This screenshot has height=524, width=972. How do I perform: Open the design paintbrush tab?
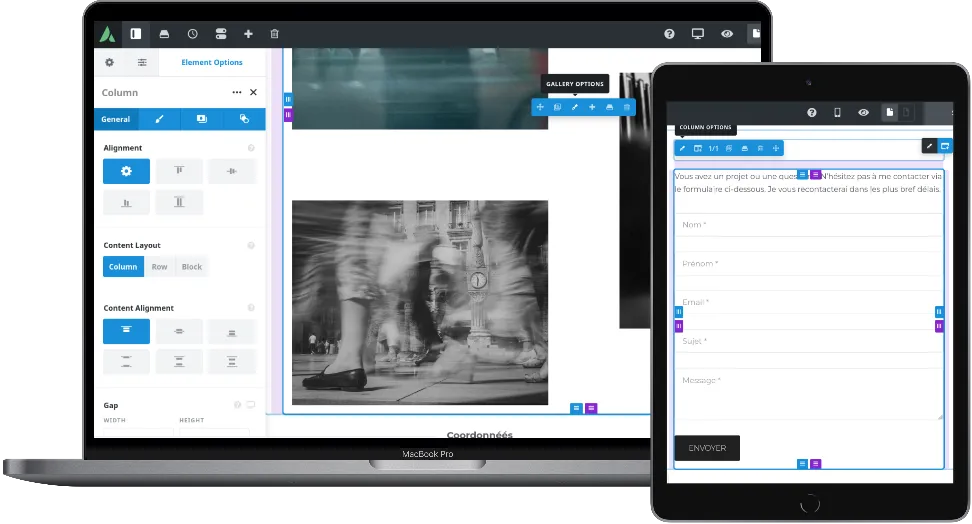click(159, 119)
